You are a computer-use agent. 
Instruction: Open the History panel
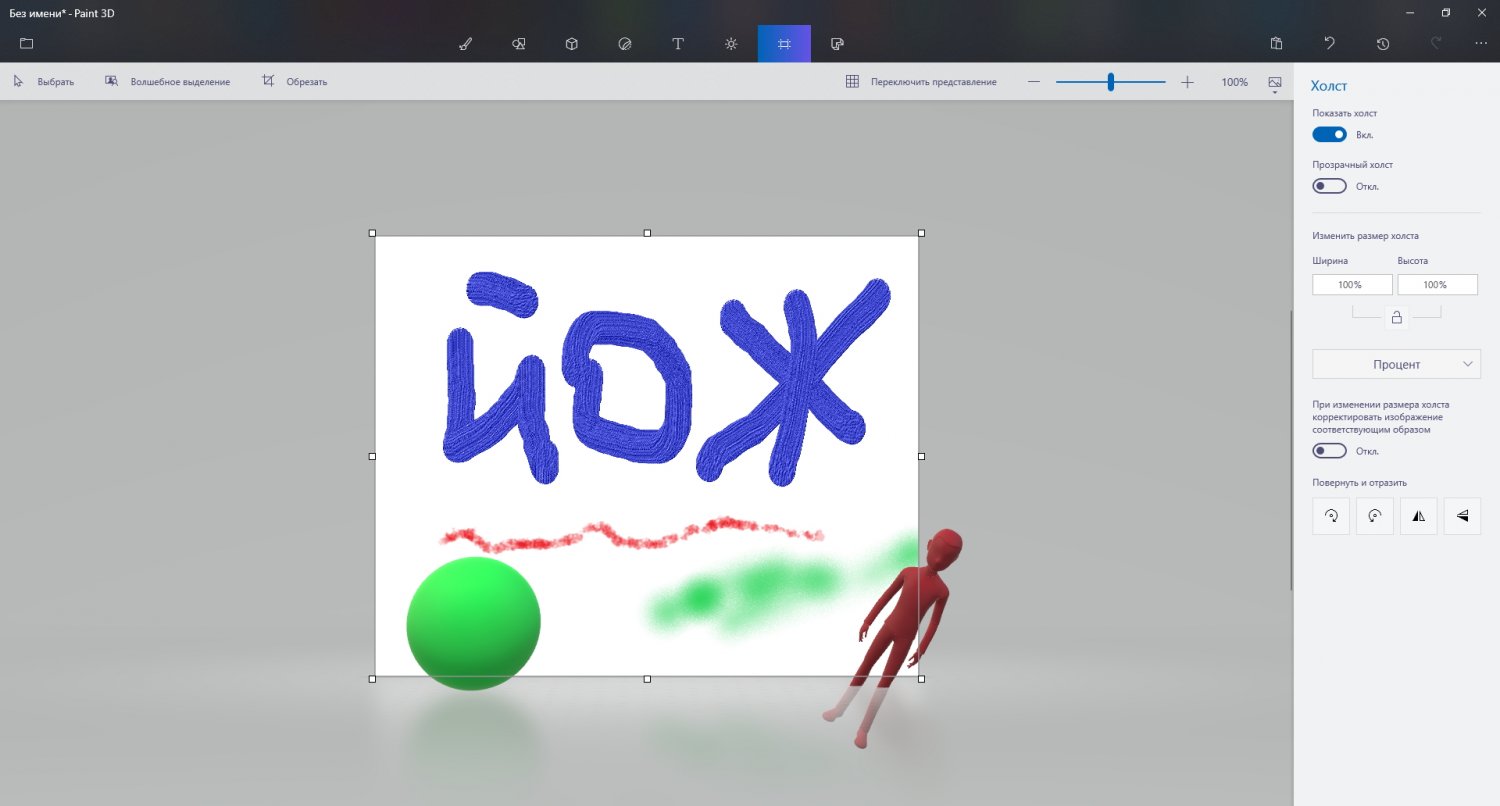click(x=1382, y=44)
